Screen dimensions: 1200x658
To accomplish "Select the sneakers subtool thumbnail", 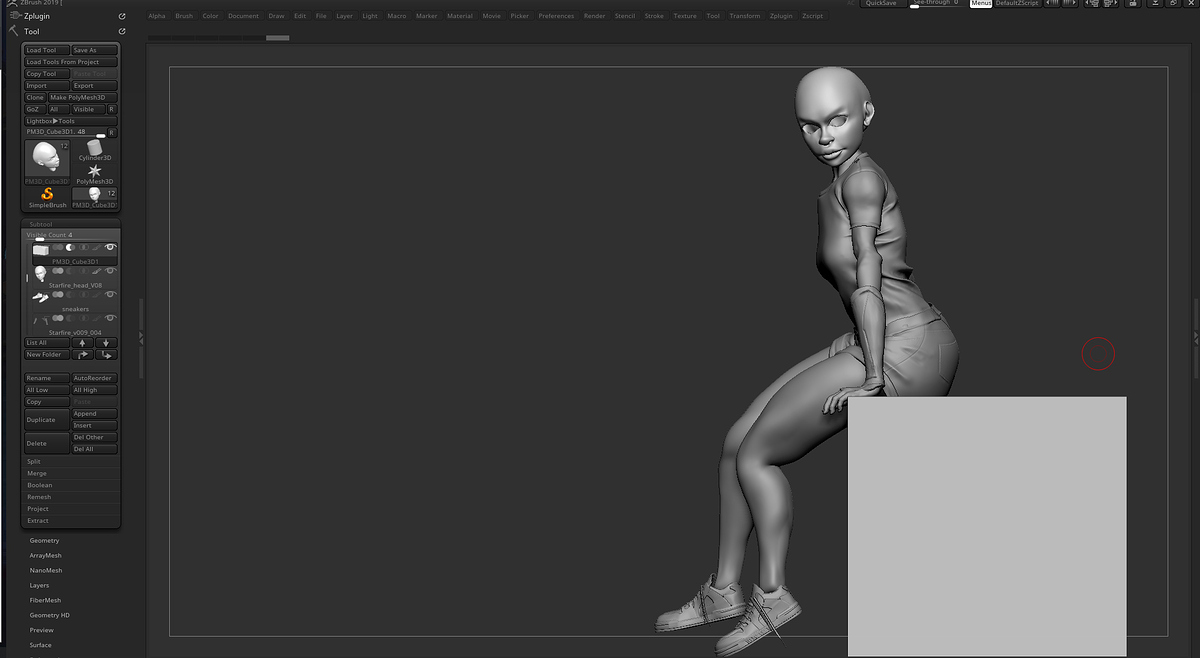I will point(42,297).
